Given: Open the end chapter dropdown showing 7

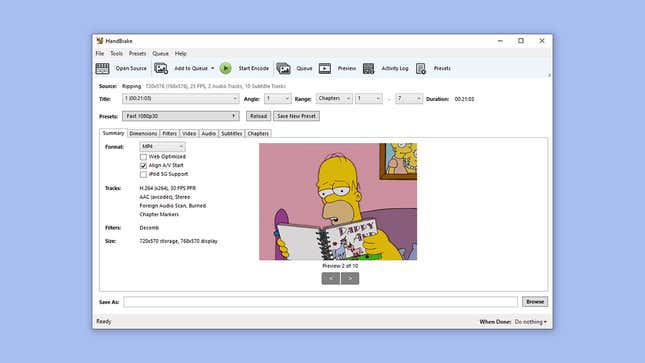Looking at the screenshot, I should [x=409, y=99].
